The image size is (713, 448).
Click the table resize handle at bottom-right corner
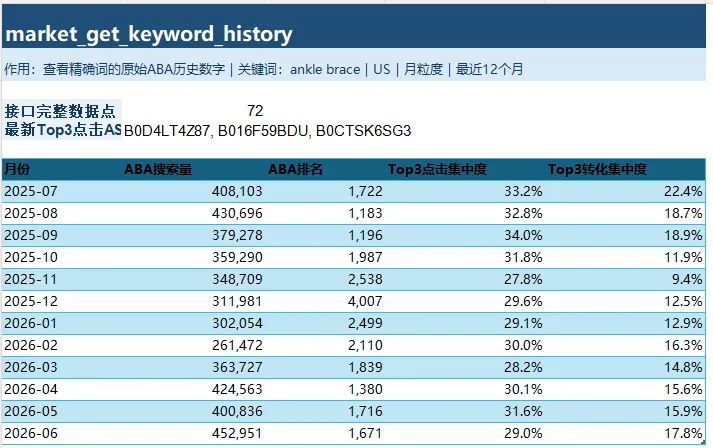point(703,442)
